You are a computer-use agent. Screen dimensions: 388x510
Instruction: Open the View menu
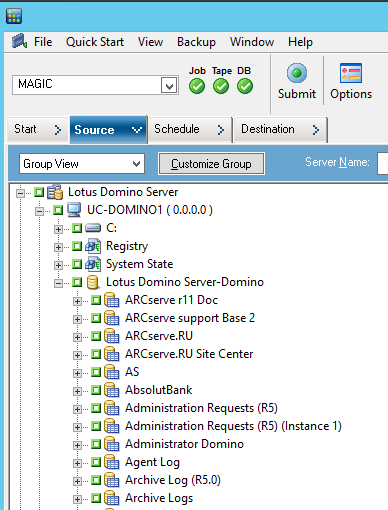point(151,42)
